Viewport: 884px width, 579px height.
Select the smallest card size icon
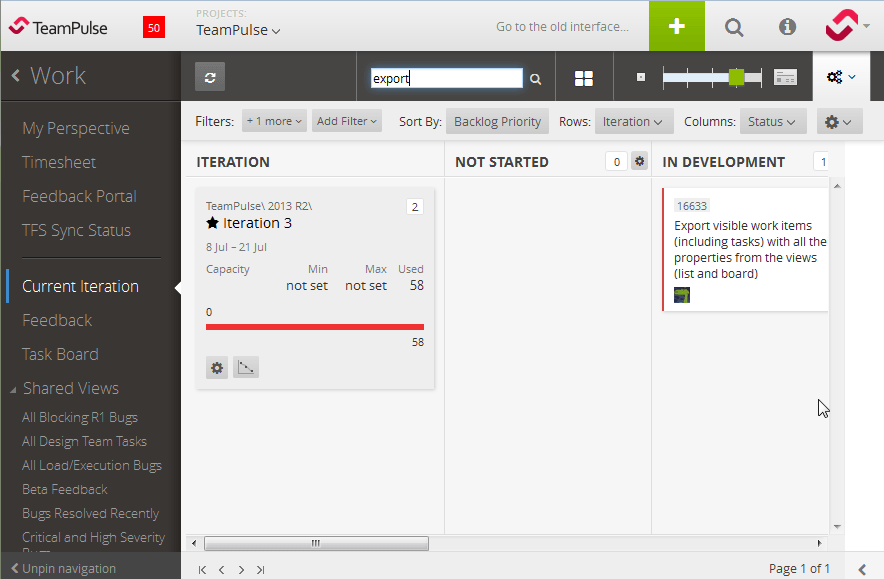tap(640, 77)
